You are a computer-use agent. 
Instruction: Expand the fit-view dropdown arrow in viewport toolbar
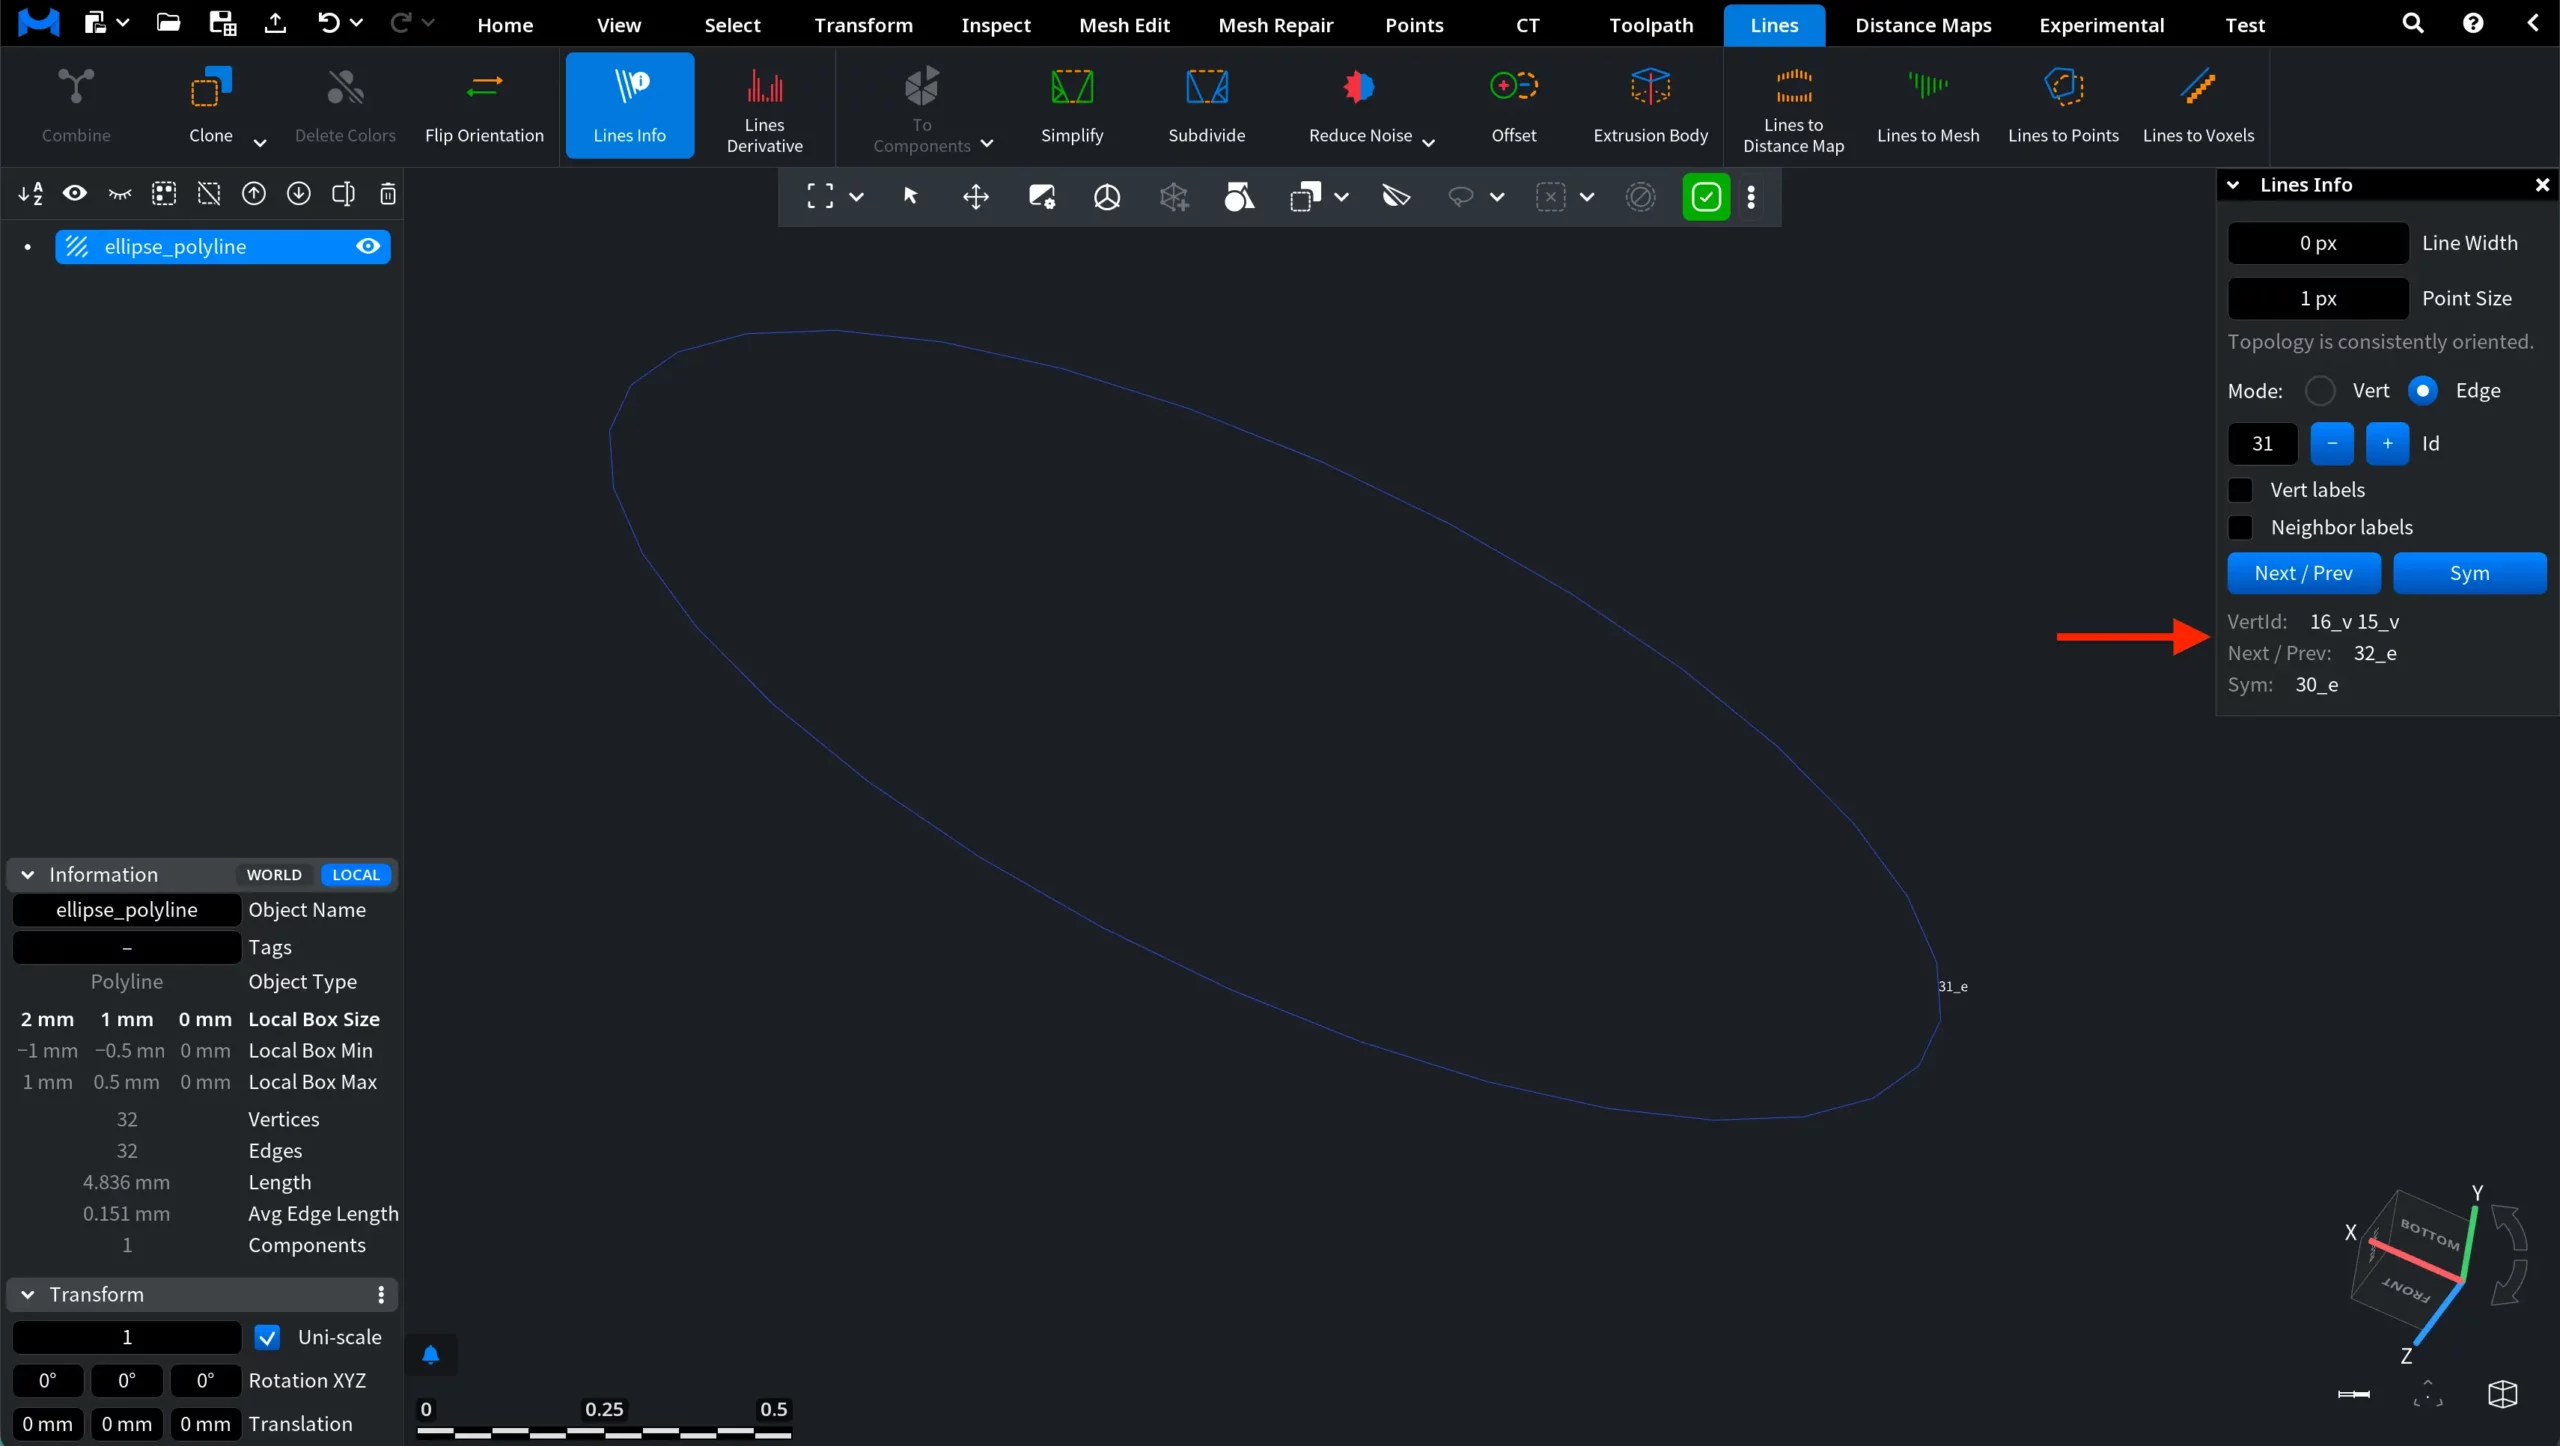[856, 196]
